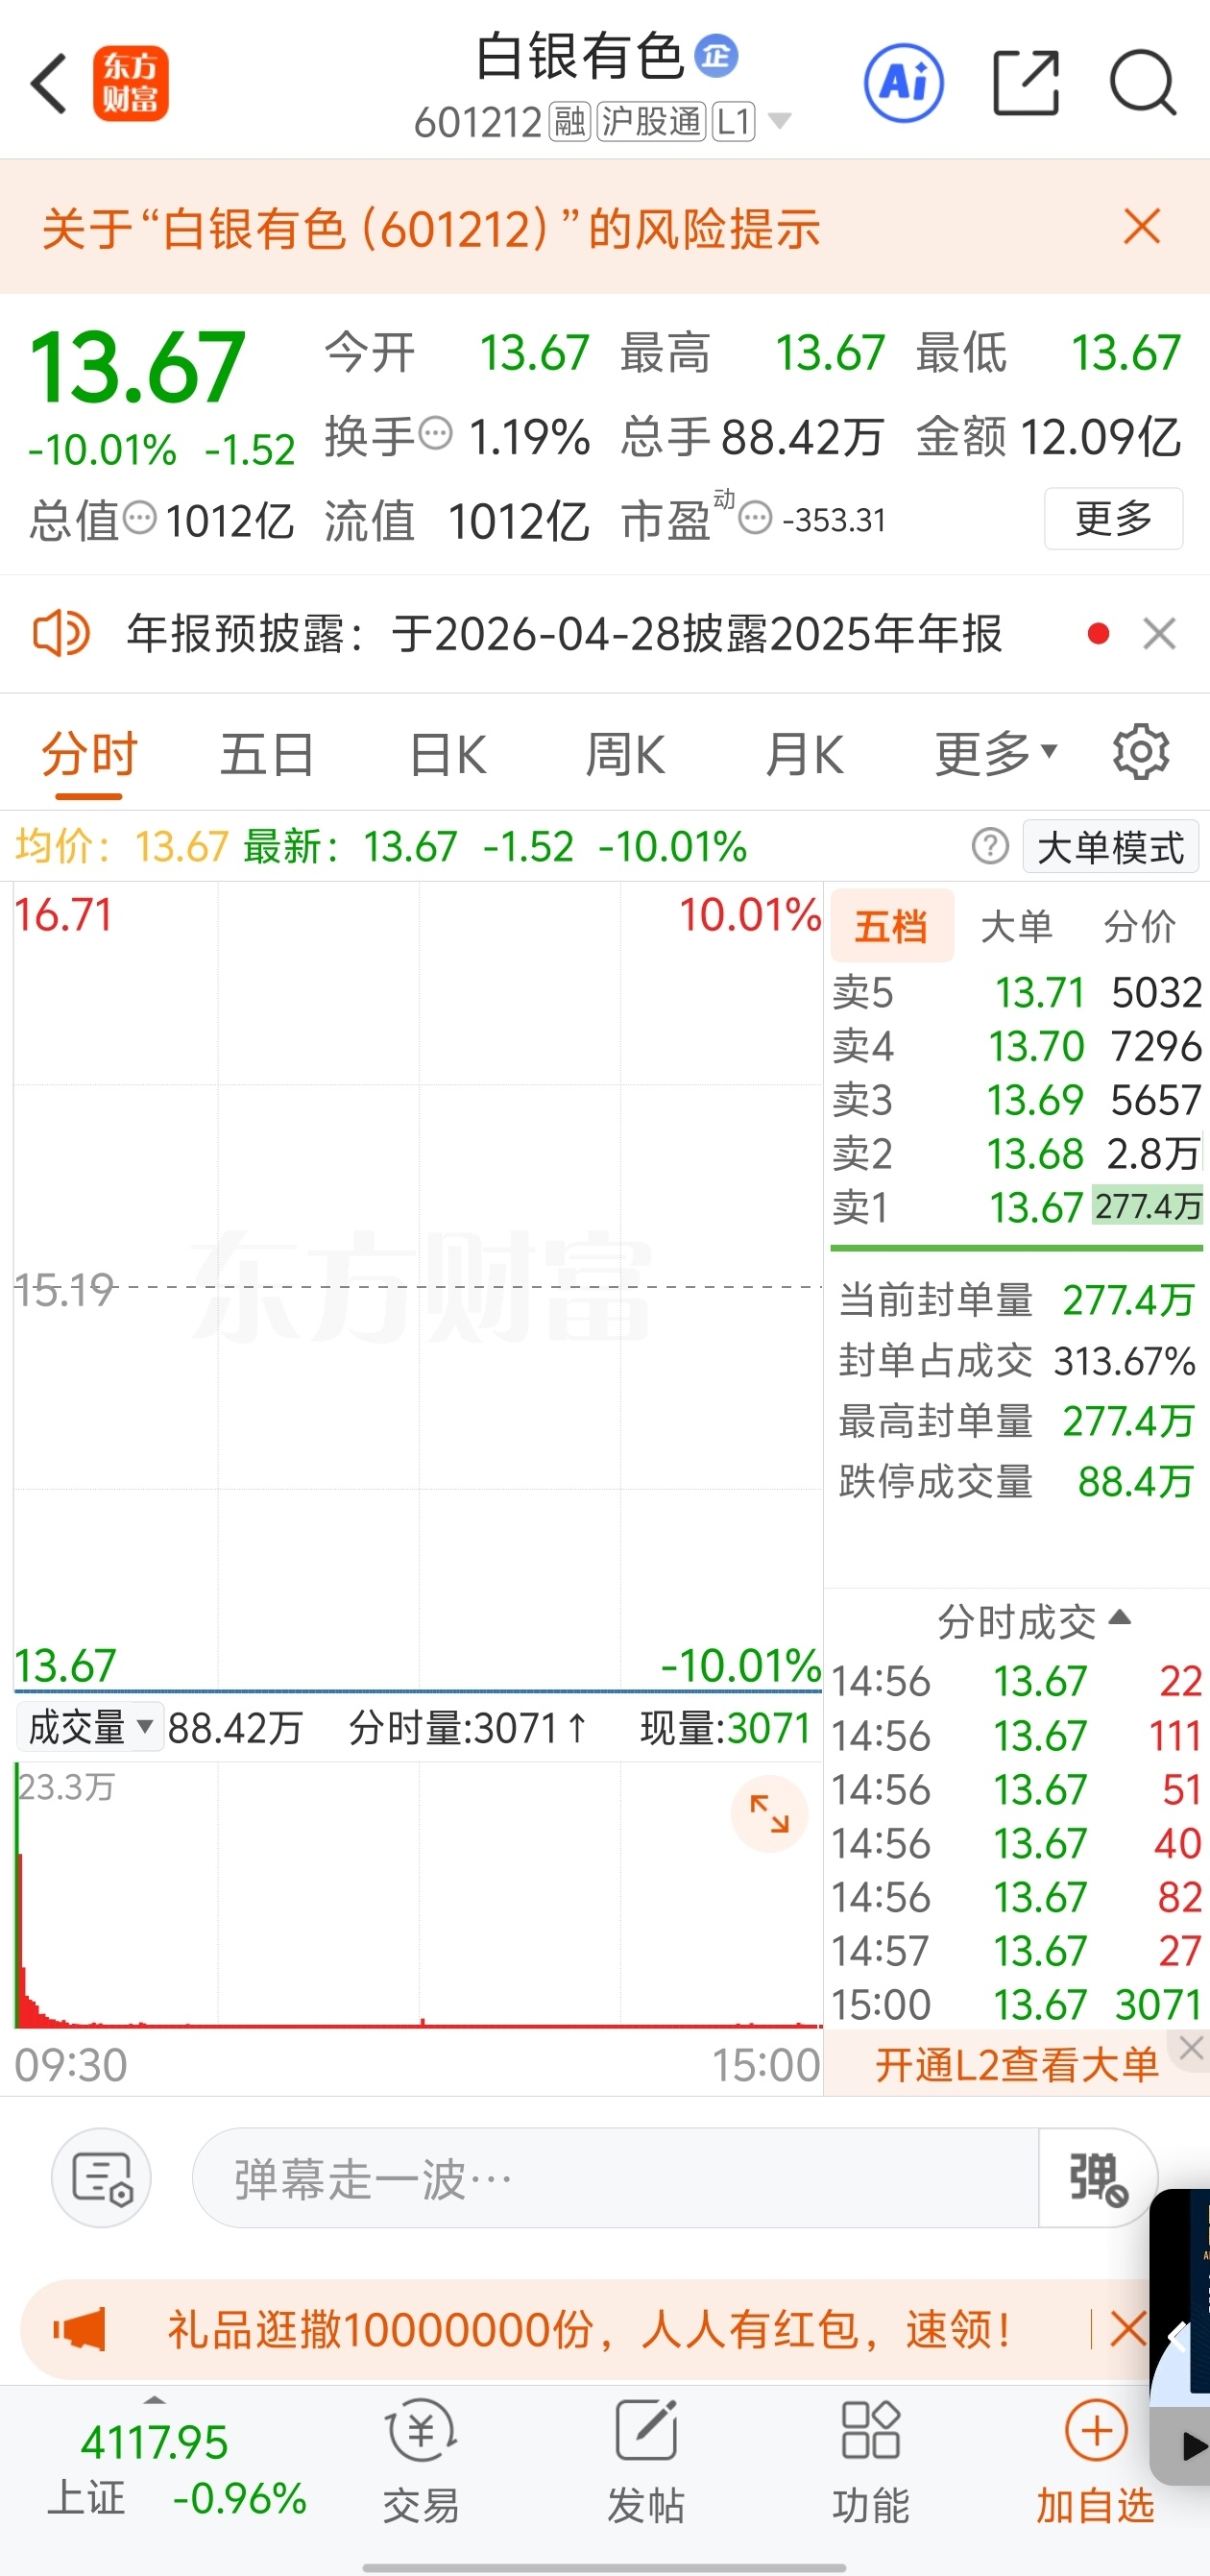Tap the 卖1 13.67 order row
The image size is (1210, 2576).
click(x=1016, y=1207)
